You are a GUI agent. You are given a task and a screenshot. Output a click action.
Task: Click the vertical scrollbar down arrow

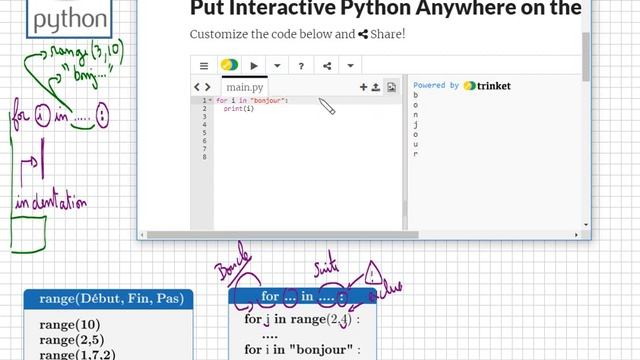point(586,225)
